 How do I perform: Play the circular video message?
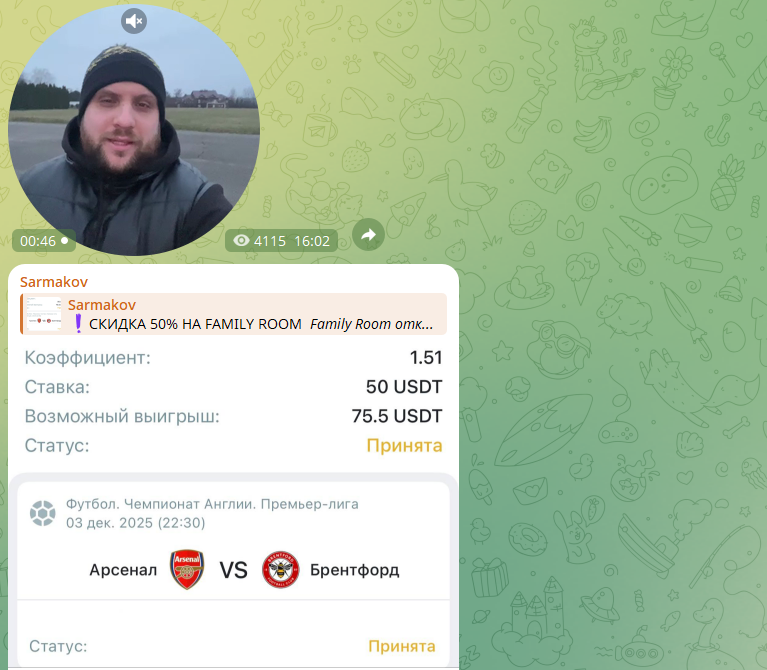134,130
